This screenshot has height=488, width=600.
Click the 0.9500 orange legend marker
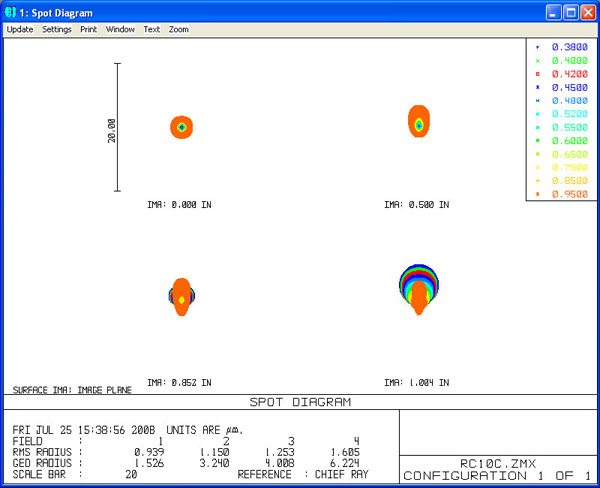pos(538,194)
